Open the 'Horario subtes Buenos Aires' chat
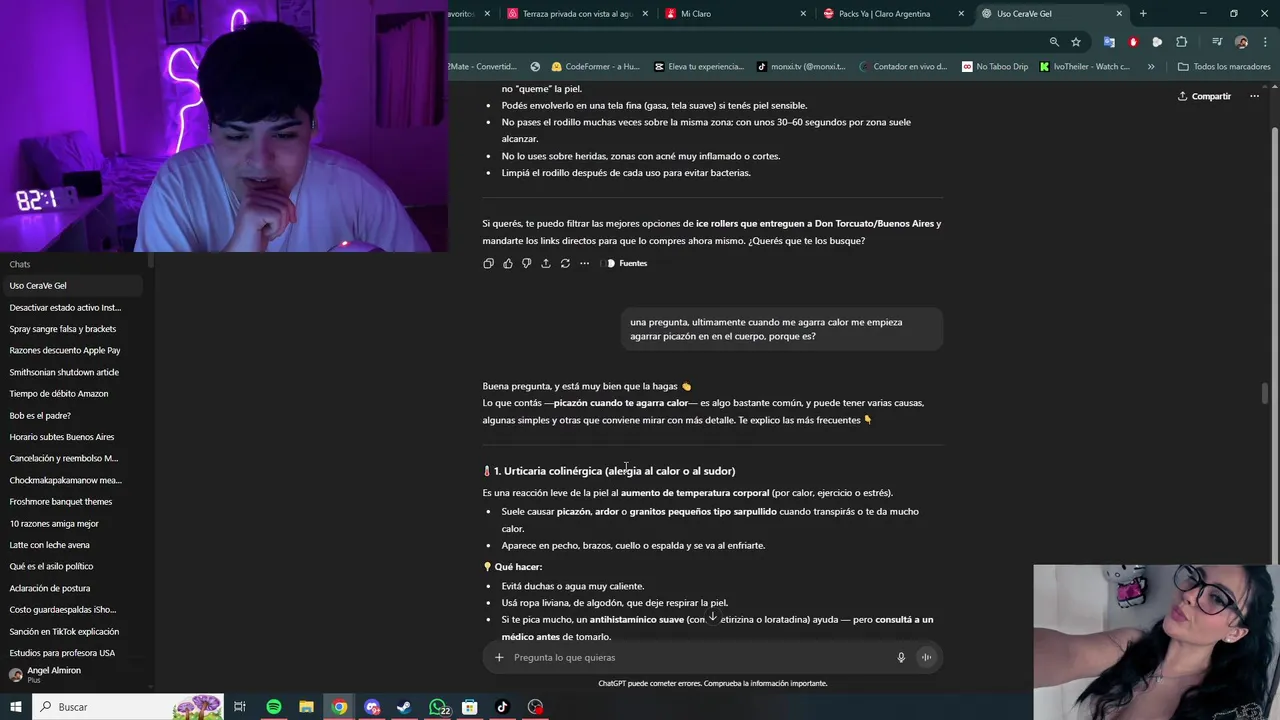Screen dimensions: 1280x720 (72, 437)
